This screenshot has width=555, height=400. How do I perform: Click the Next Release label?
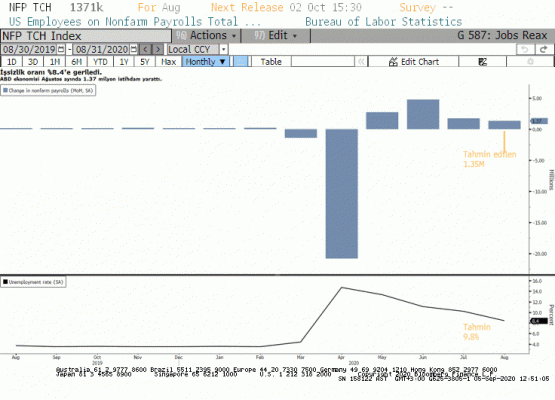247,7
